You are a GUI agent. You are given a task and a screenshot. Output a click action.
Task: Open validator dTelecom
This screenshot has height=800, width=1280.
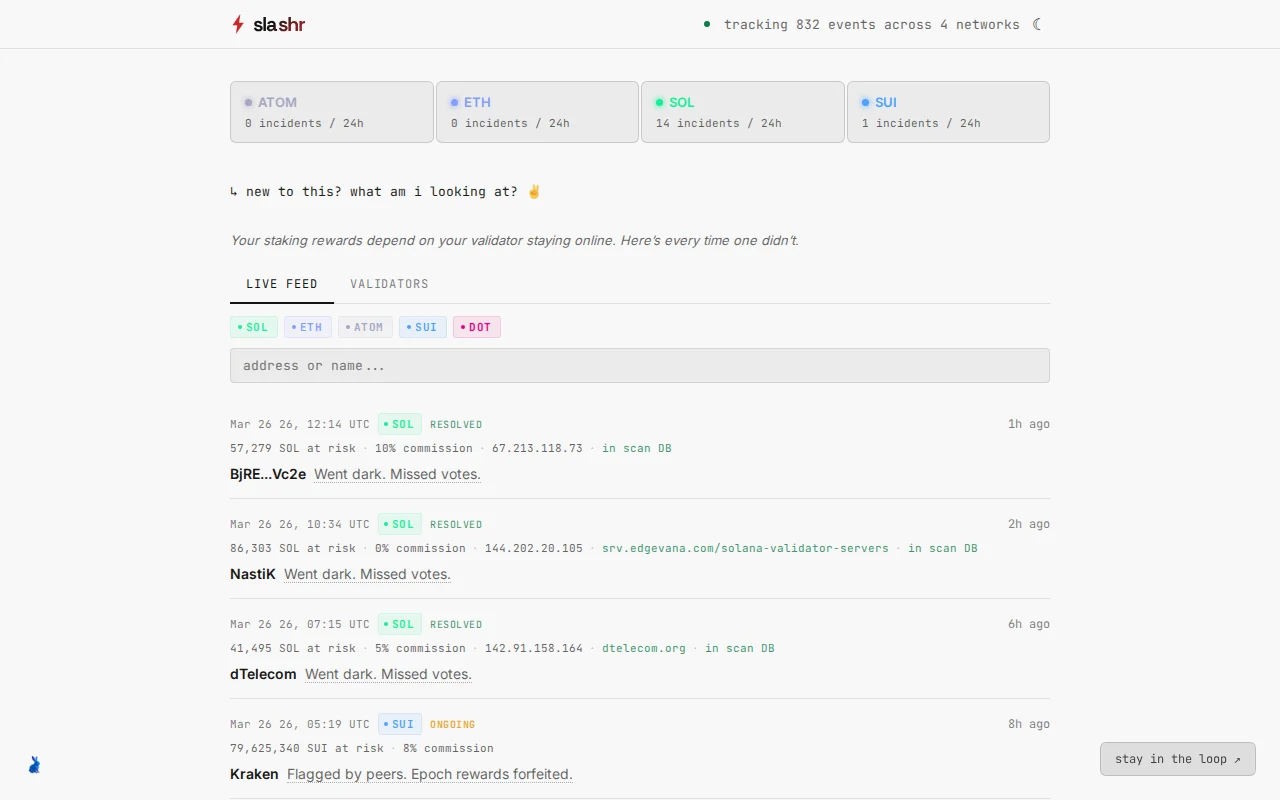click(263, 674)
